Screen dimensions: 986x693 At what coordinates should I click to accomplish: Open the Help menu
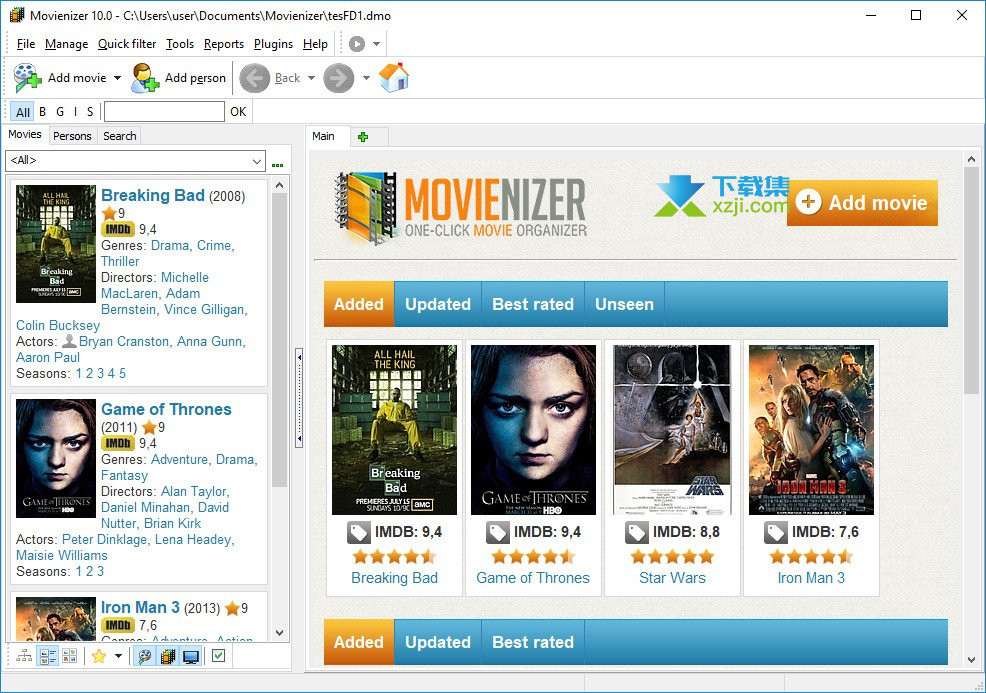click(x=315, y=44)
